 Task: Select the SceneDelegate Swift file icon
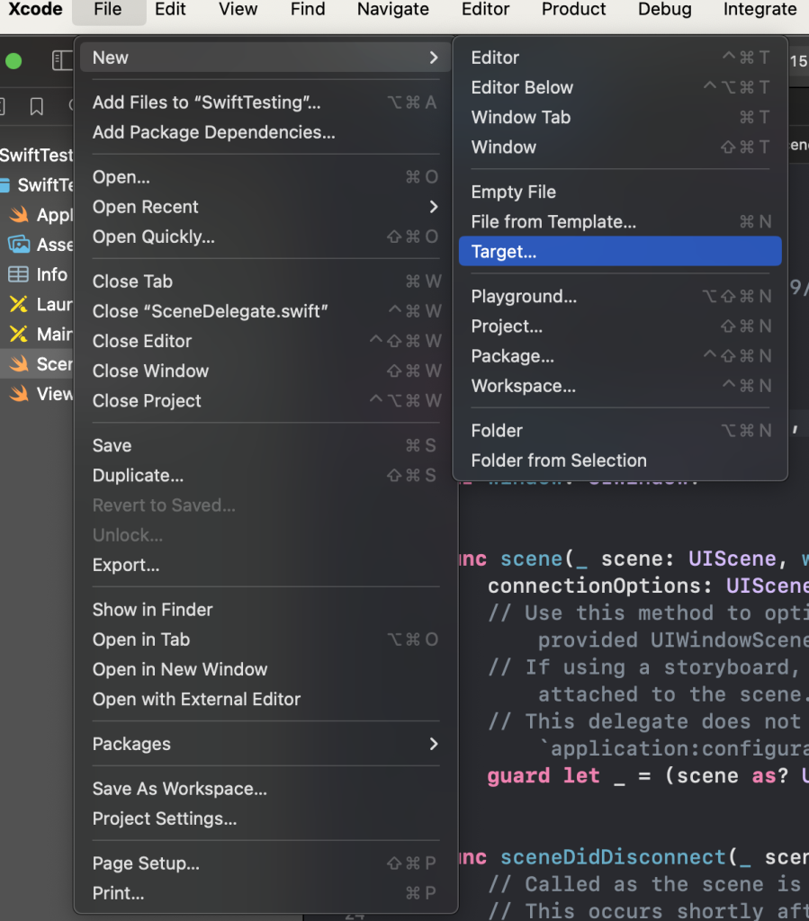[x=19, y=364]
